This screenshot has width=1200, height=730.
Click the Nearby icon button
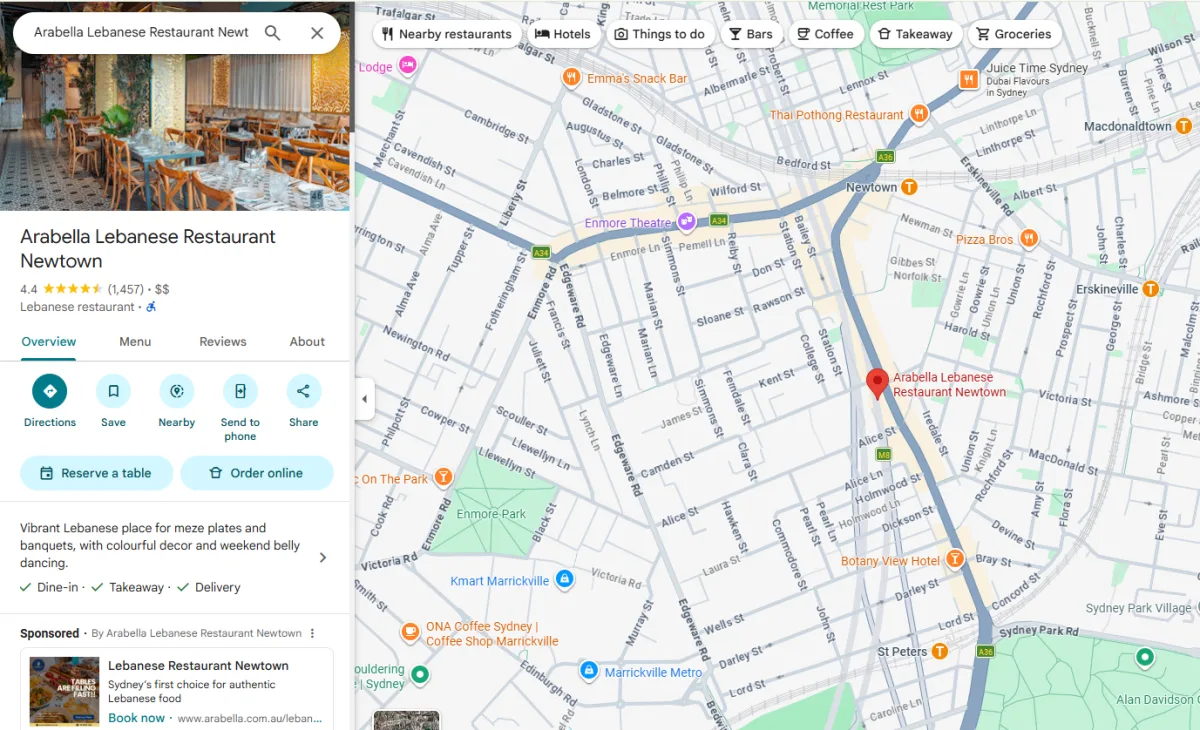tap(177, 391)
